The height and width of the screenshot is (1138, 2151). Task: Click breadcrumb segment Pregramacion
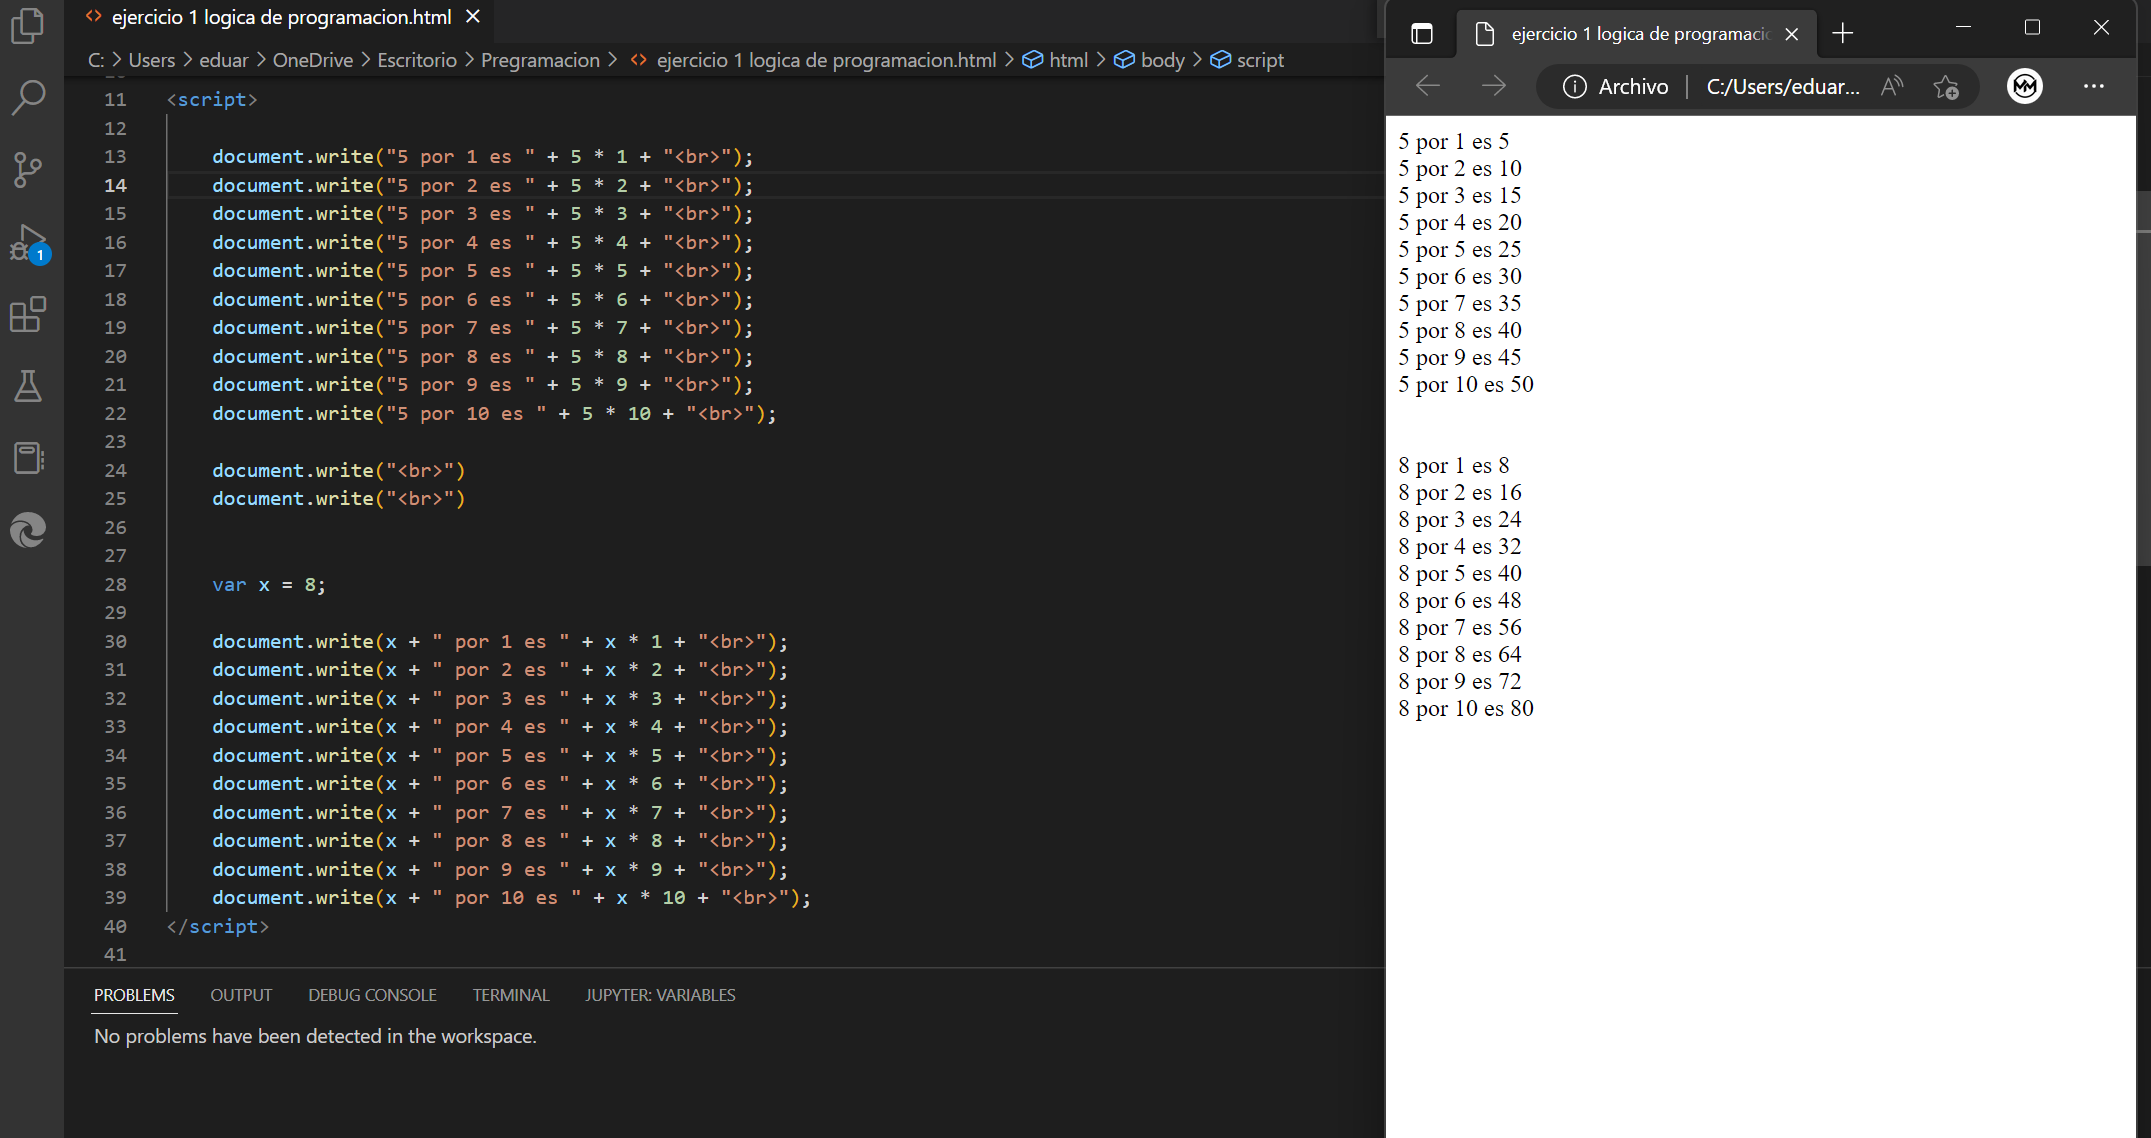click(540, 60)
